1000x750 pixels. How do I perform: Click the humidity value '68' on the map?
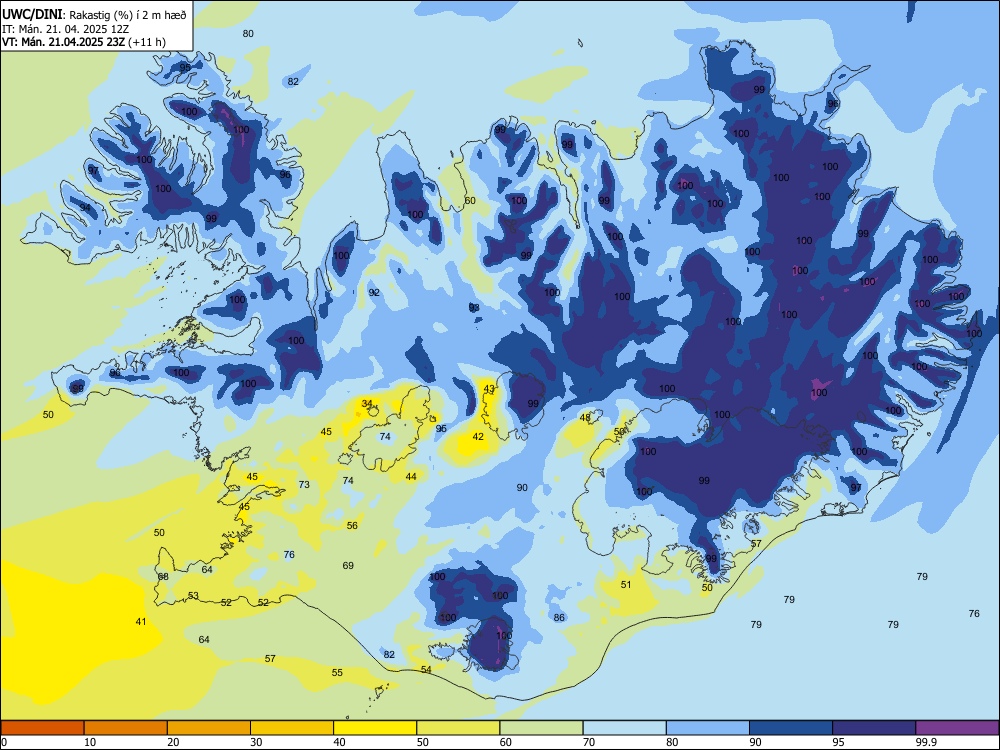click(163, 577)
